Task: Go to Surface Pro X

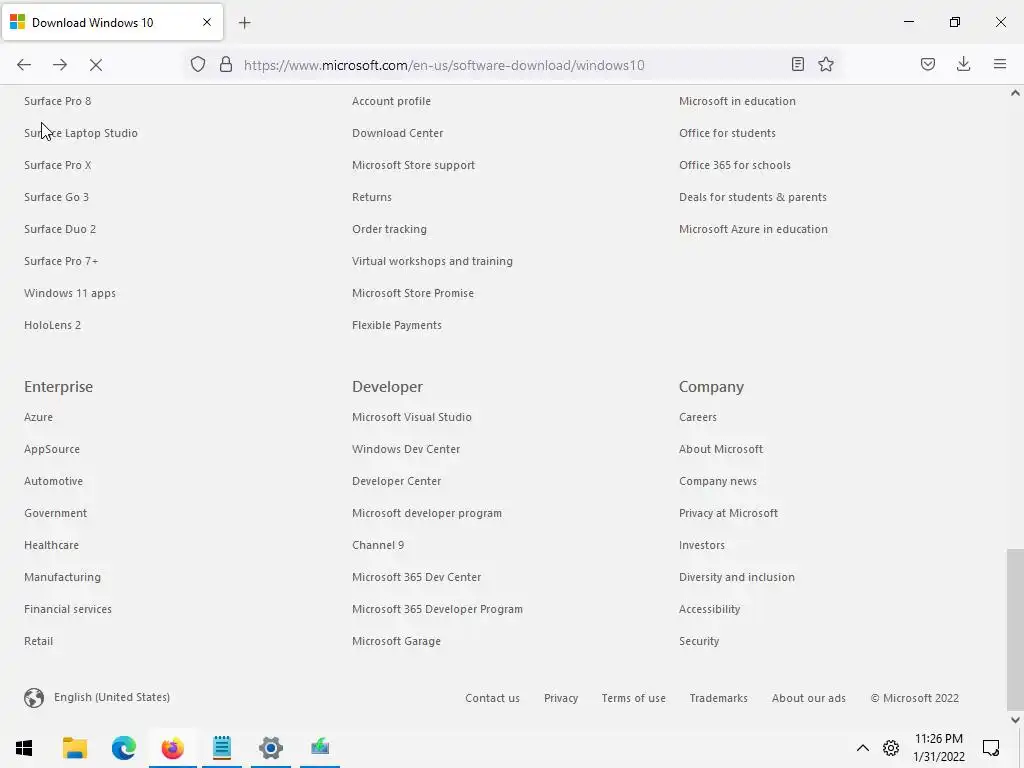Action: point(57,165)
